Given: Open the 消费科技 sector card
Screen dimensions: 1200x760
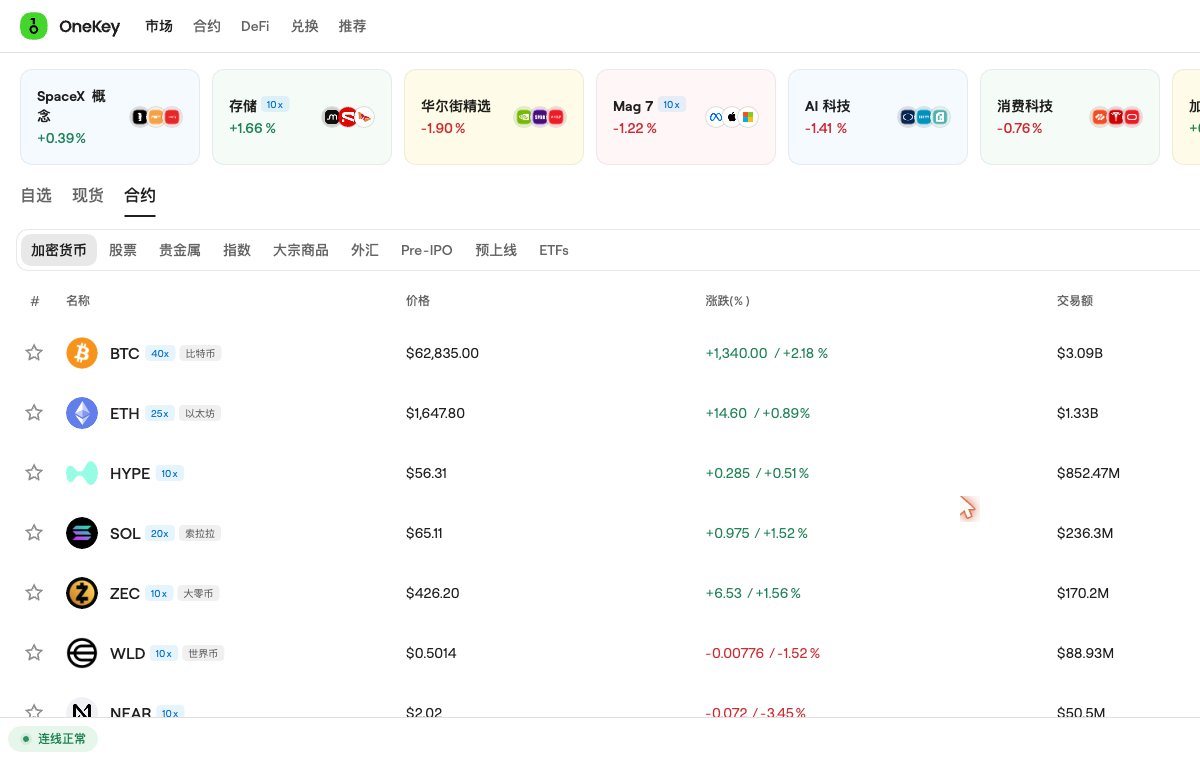Looking at the screenshot, I should click(x=1070, y=117).
